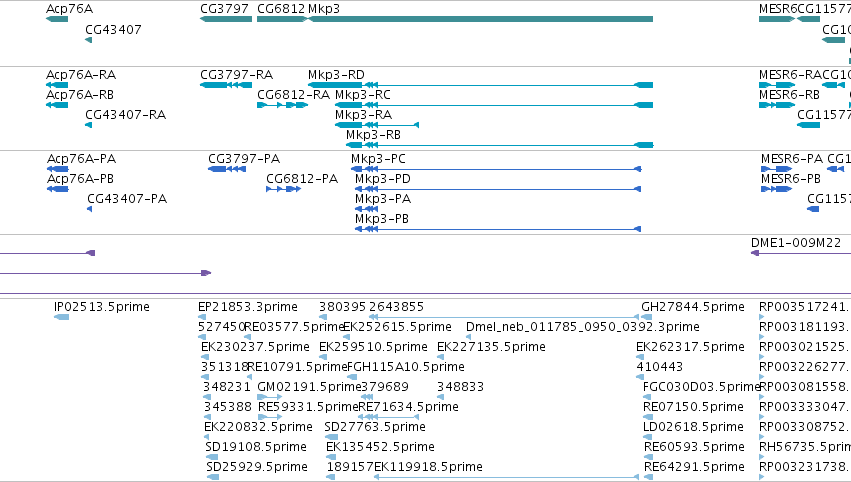The width and height of the screenshot is (851, 482).
Task: Select the RE10791.5prime EST label
Action: coord(297,367)
